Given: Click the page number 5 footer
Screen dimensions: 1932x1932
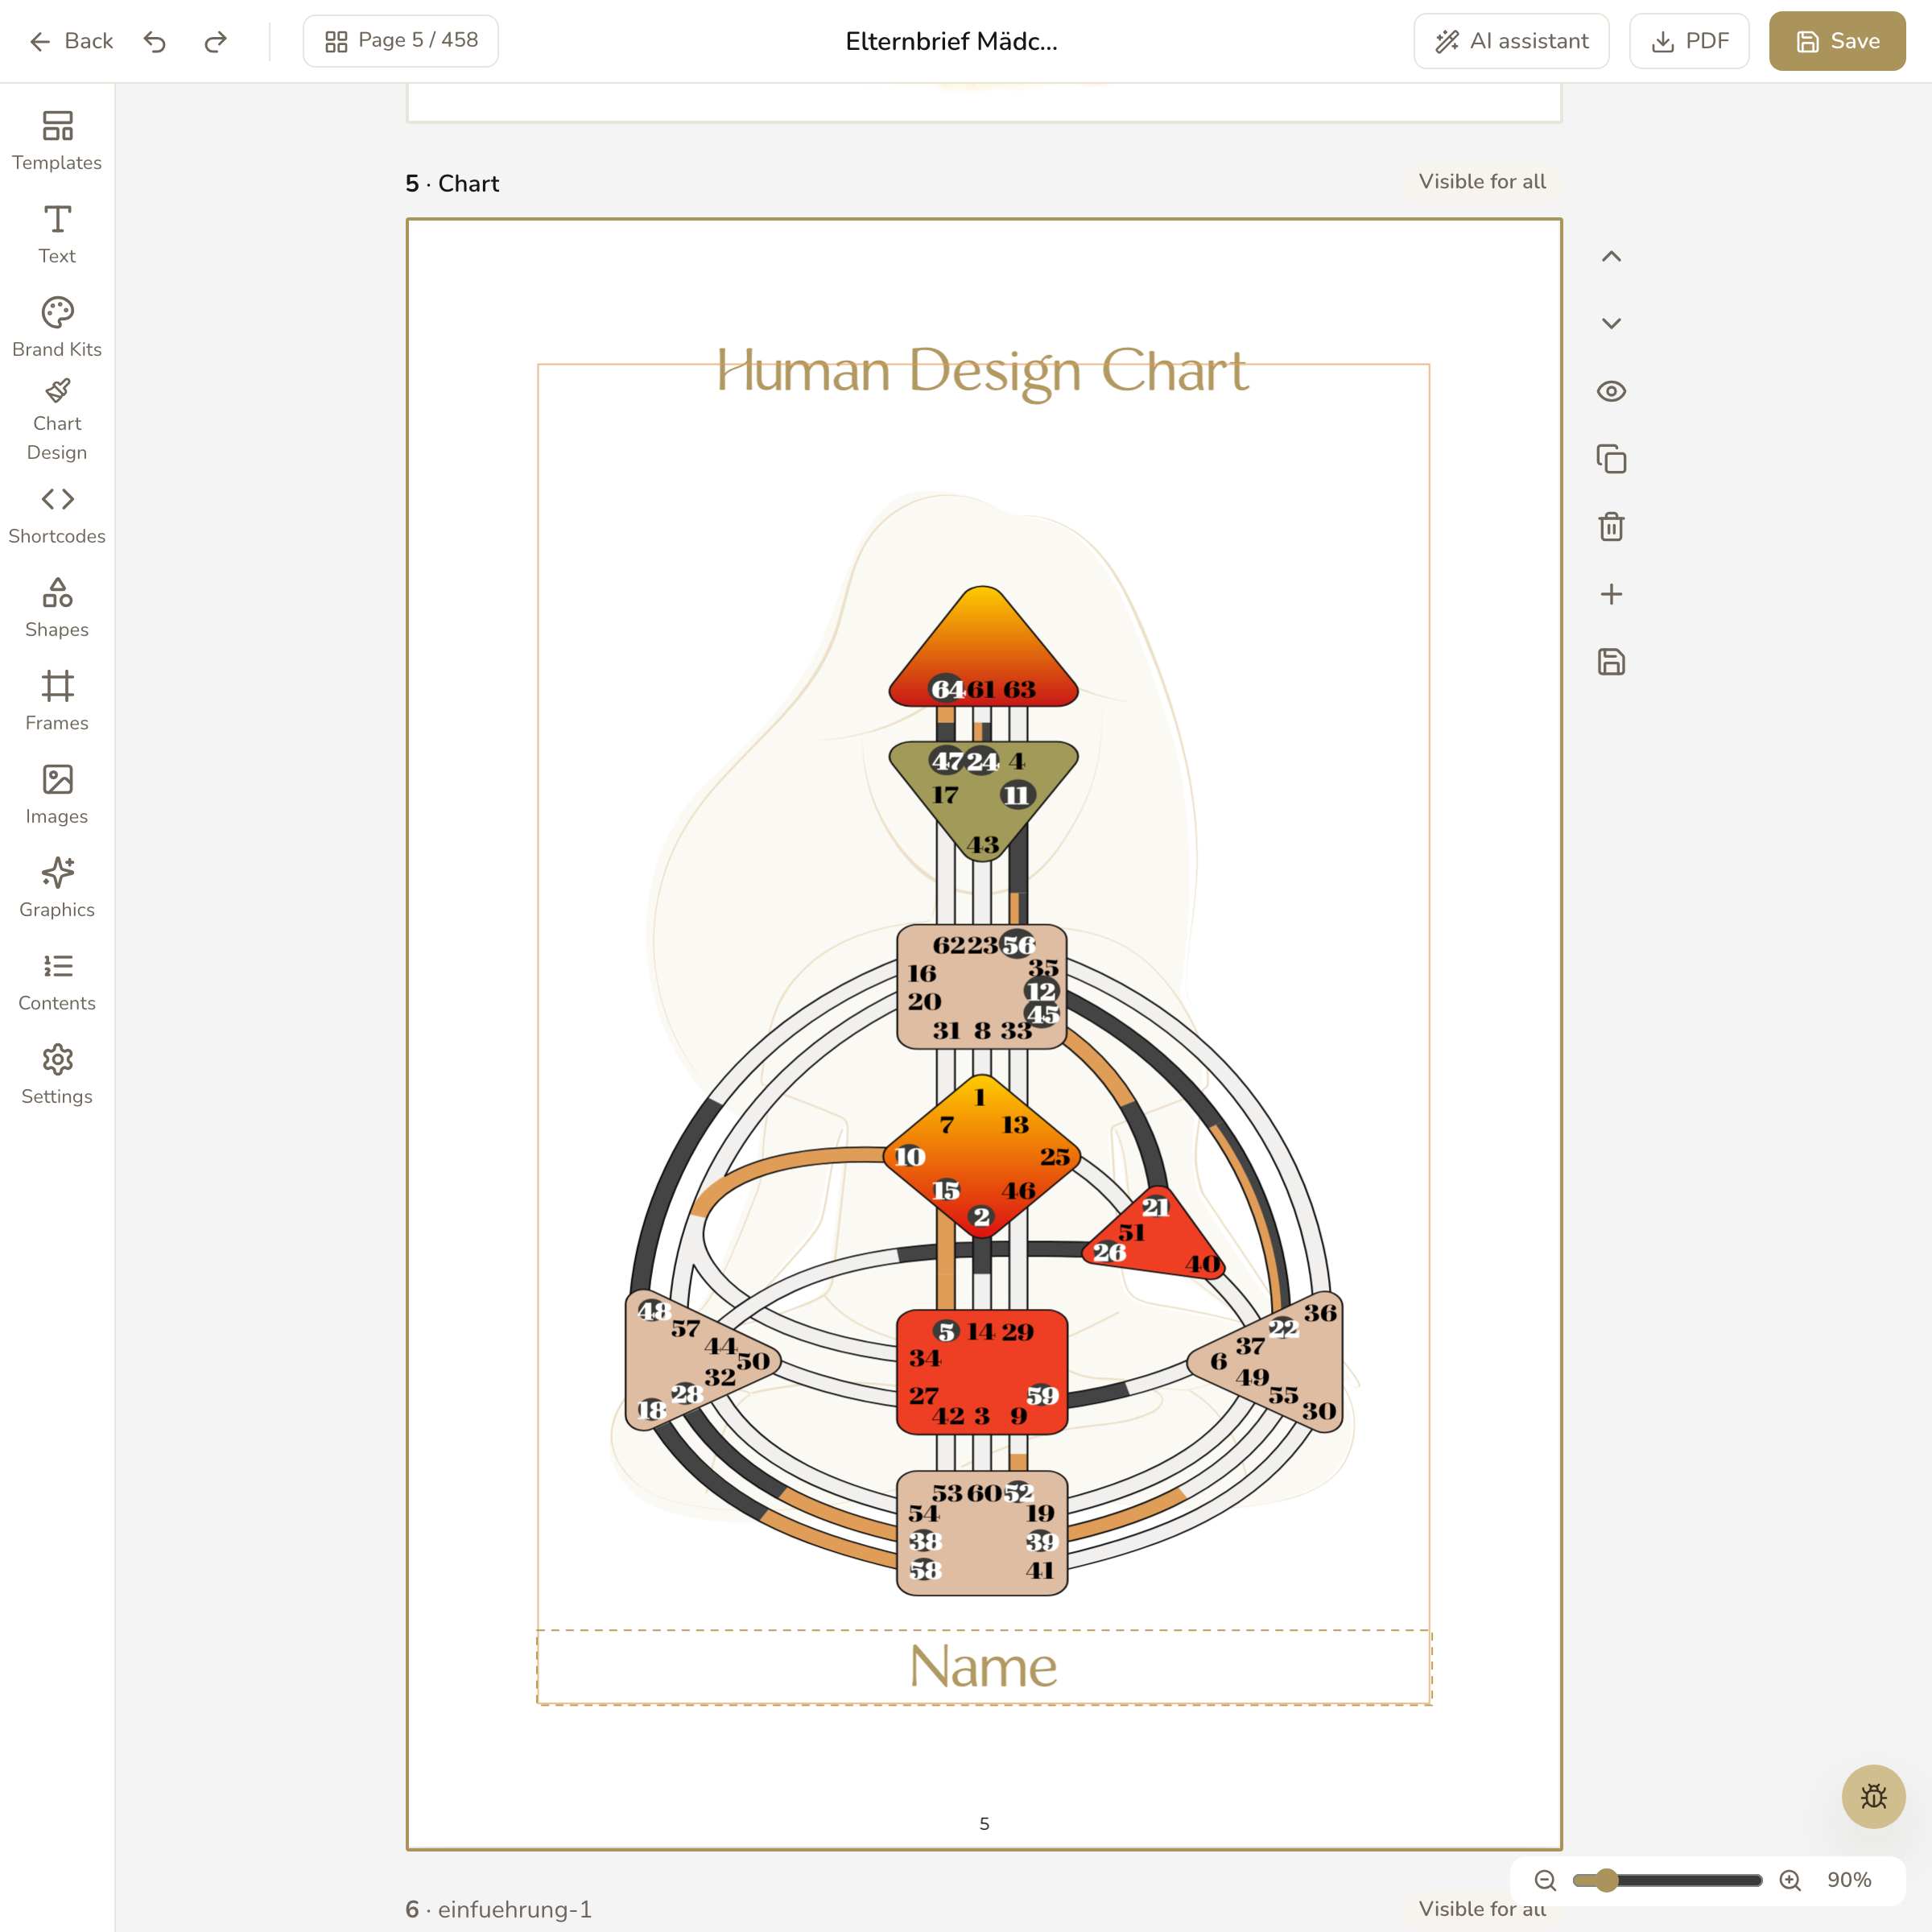Looking at the screenshot, I should click(984, 1824).
